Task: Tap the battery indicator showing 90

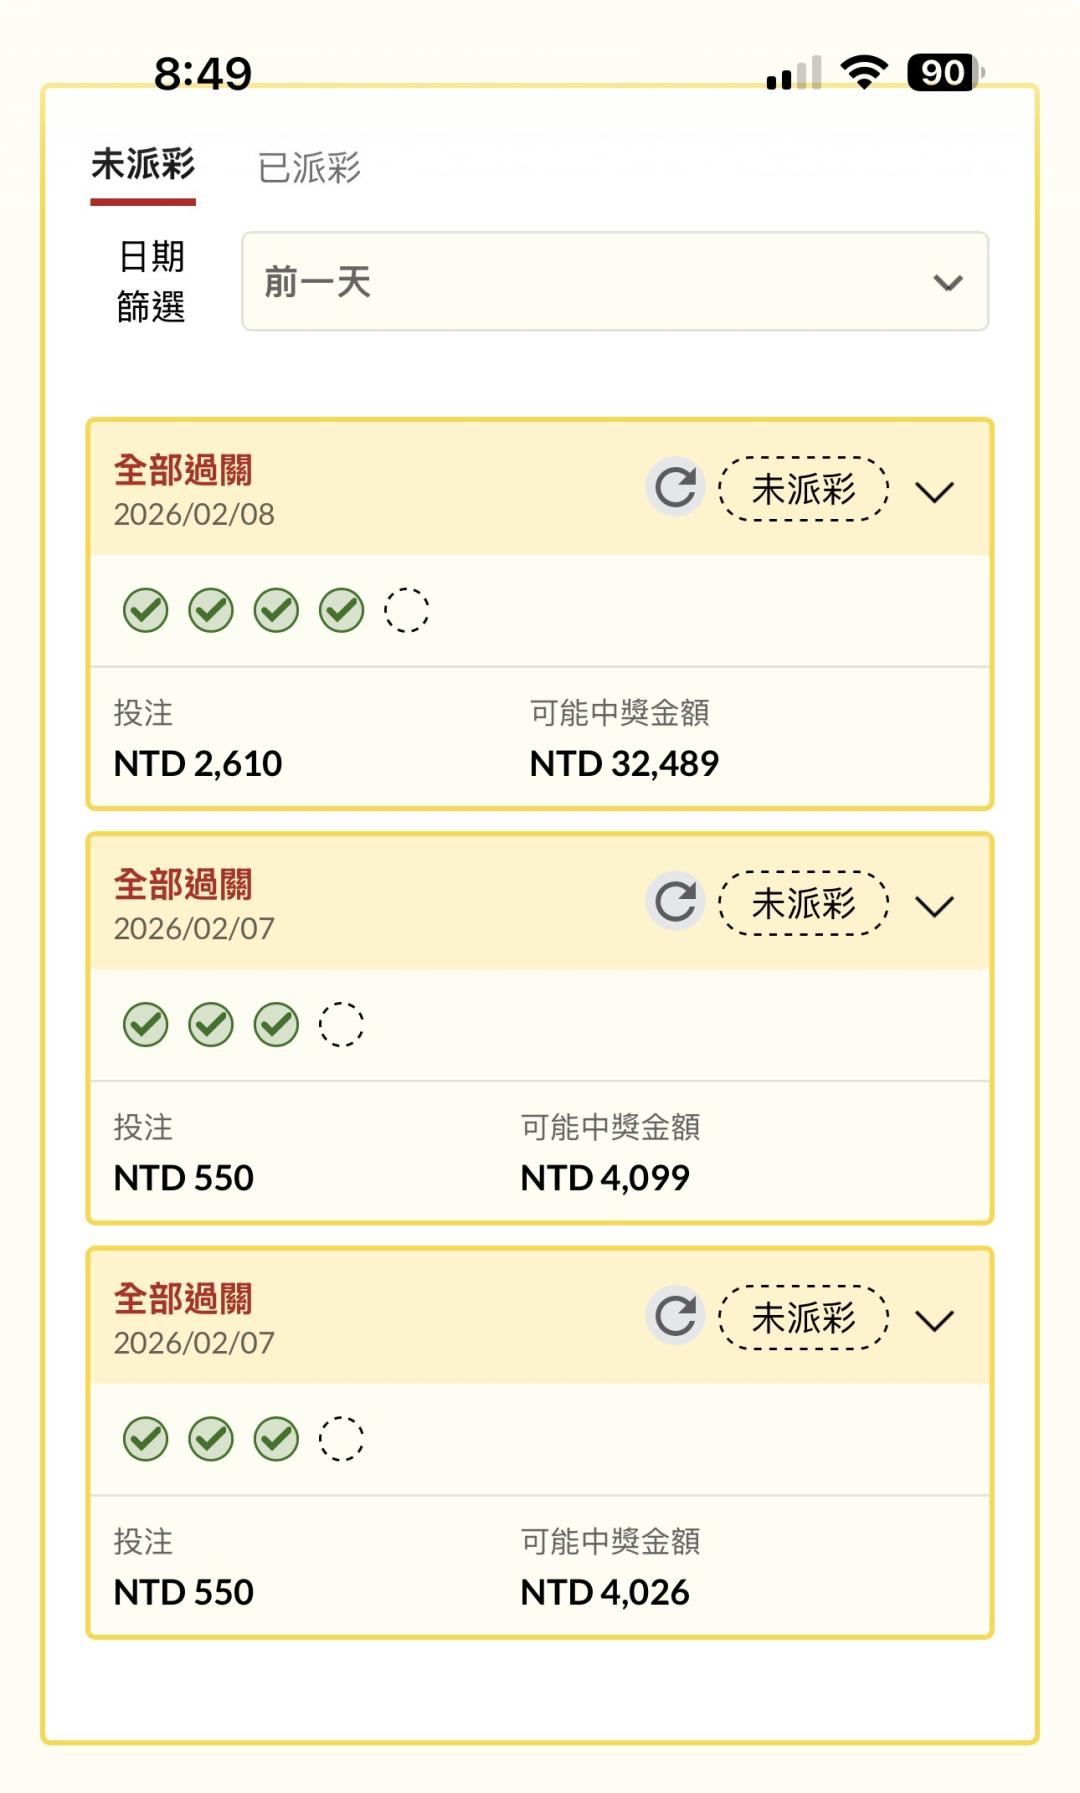Action: [x=944, y=72]
